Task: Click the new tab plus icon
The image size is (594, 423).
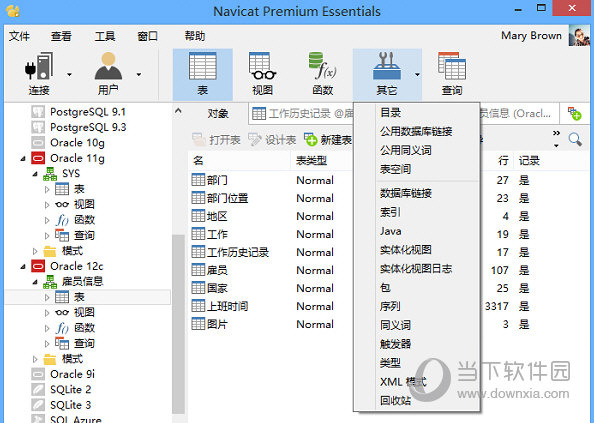Action: coord(574,113)
